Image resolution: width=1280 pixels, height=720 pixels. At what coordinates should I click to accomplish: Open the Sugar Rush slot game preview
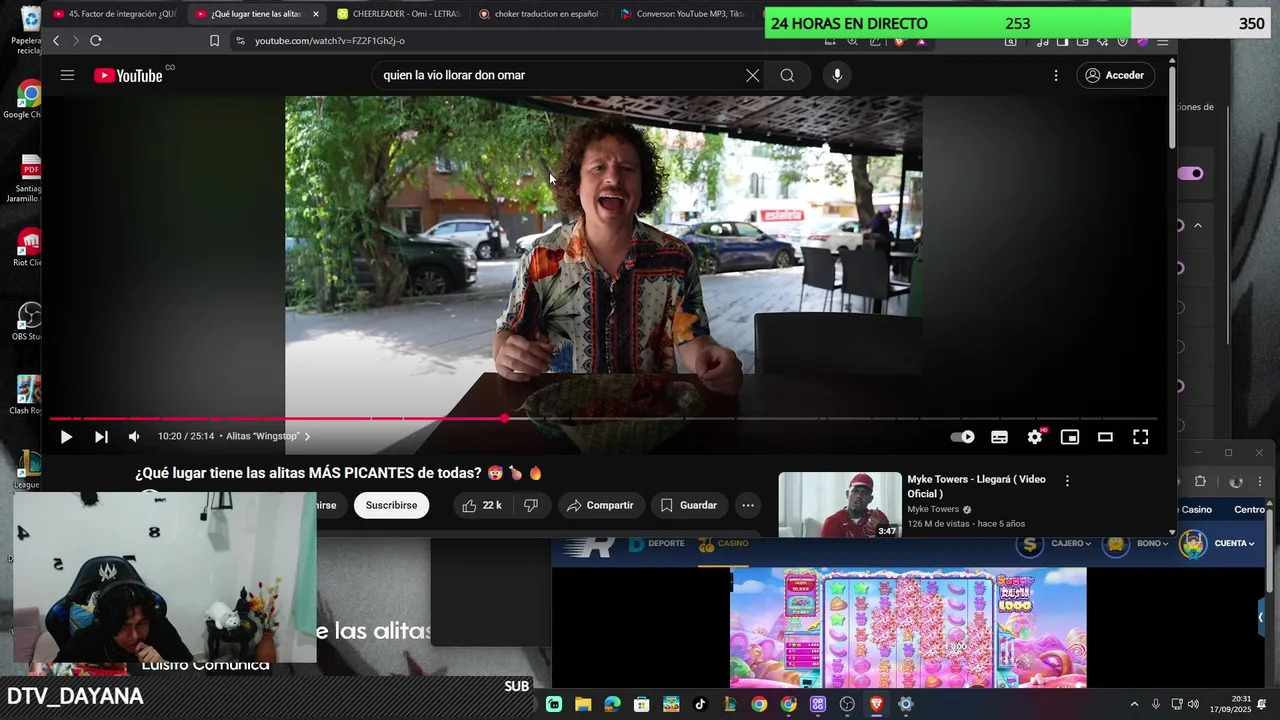click(908, 628)
